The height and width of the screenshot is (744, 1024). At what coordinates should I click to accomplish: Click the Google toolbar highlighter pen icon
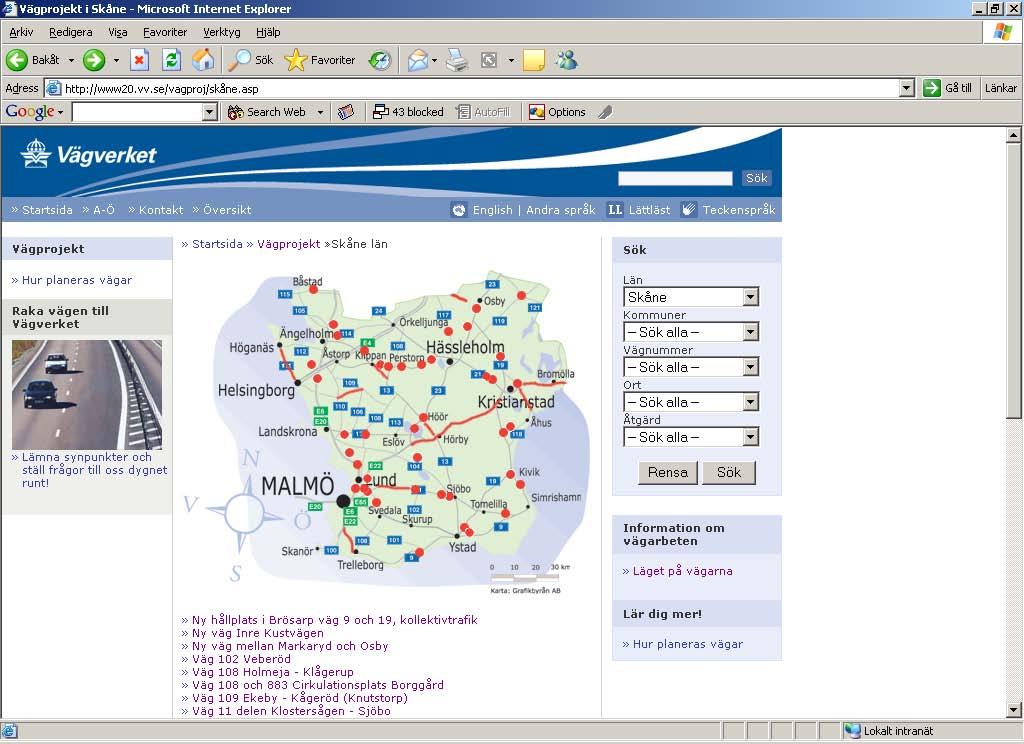coord(605,112)
